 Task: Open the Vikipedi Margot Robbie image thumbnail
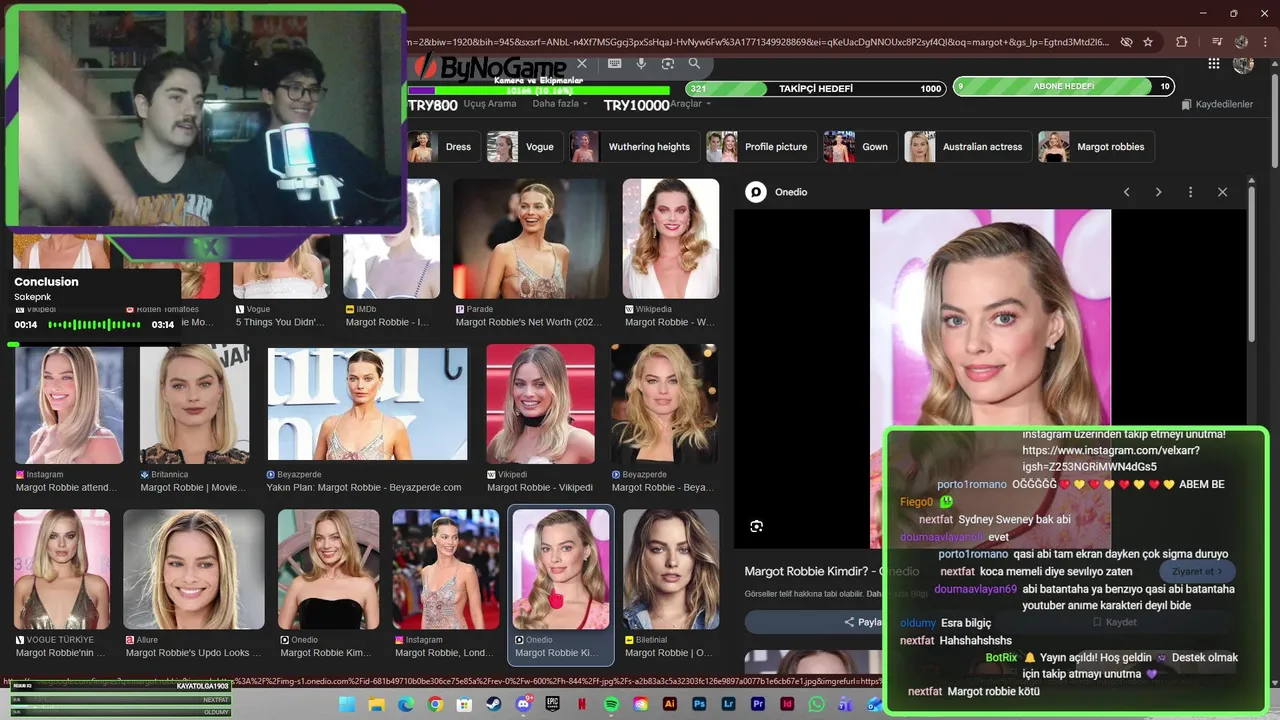tap(540, 404)
